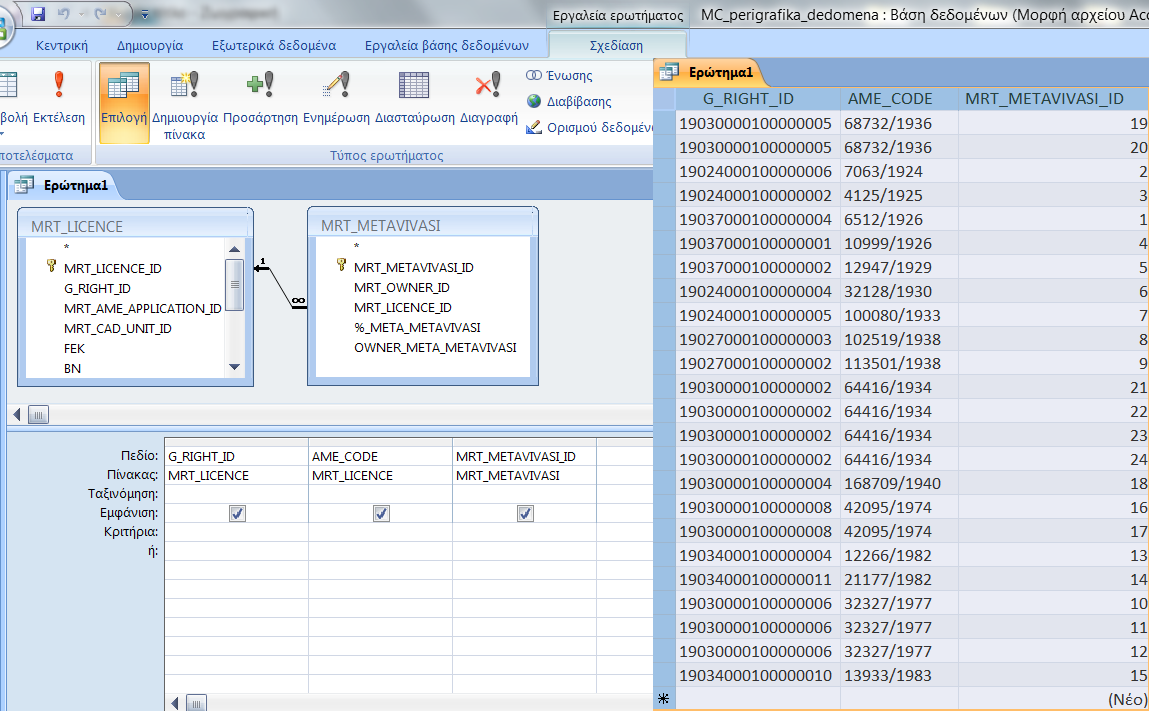Image resolution: width=1149 pixels, height=711 pixels.
Task: Click the (Νέο) cell in the new record row
Action: point(1053,699)
